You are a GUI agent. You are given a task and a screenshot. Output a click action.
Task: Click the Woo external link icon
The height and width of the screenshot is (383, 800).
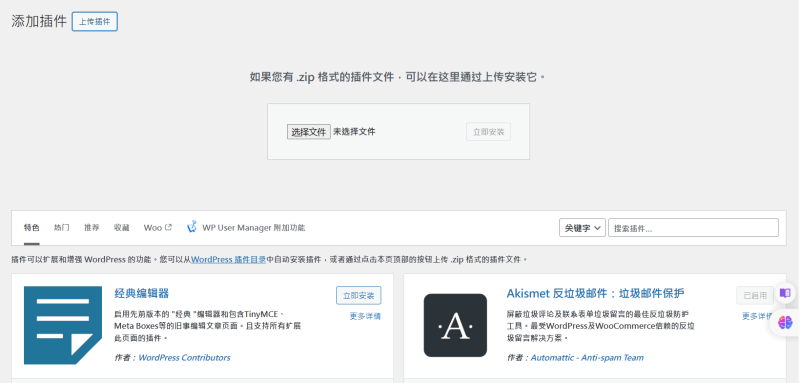[169, 227]
